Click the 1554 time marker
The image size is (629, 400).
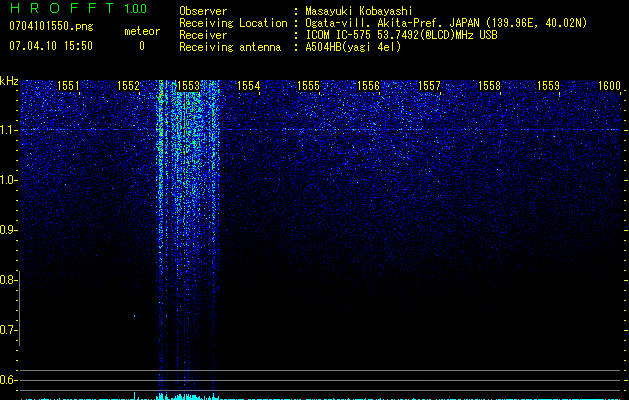click(x=248, y=86)
